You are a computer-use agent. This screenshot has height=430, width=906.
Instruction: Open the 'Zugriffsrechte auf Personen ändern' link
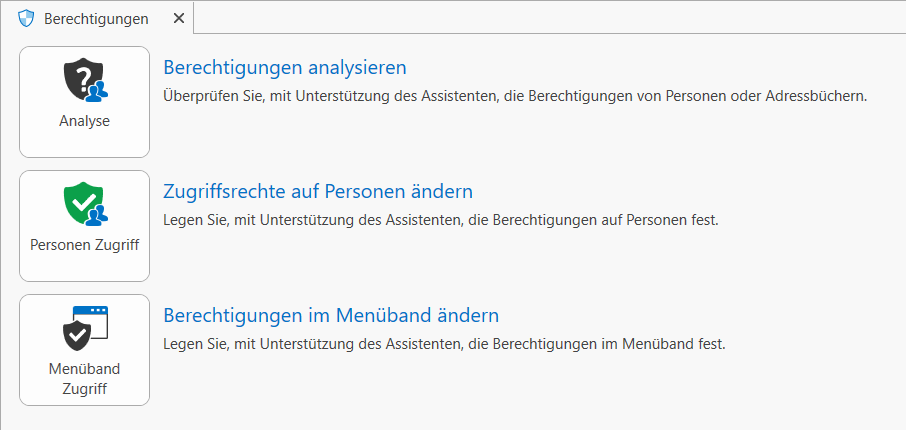pos(318,191)
